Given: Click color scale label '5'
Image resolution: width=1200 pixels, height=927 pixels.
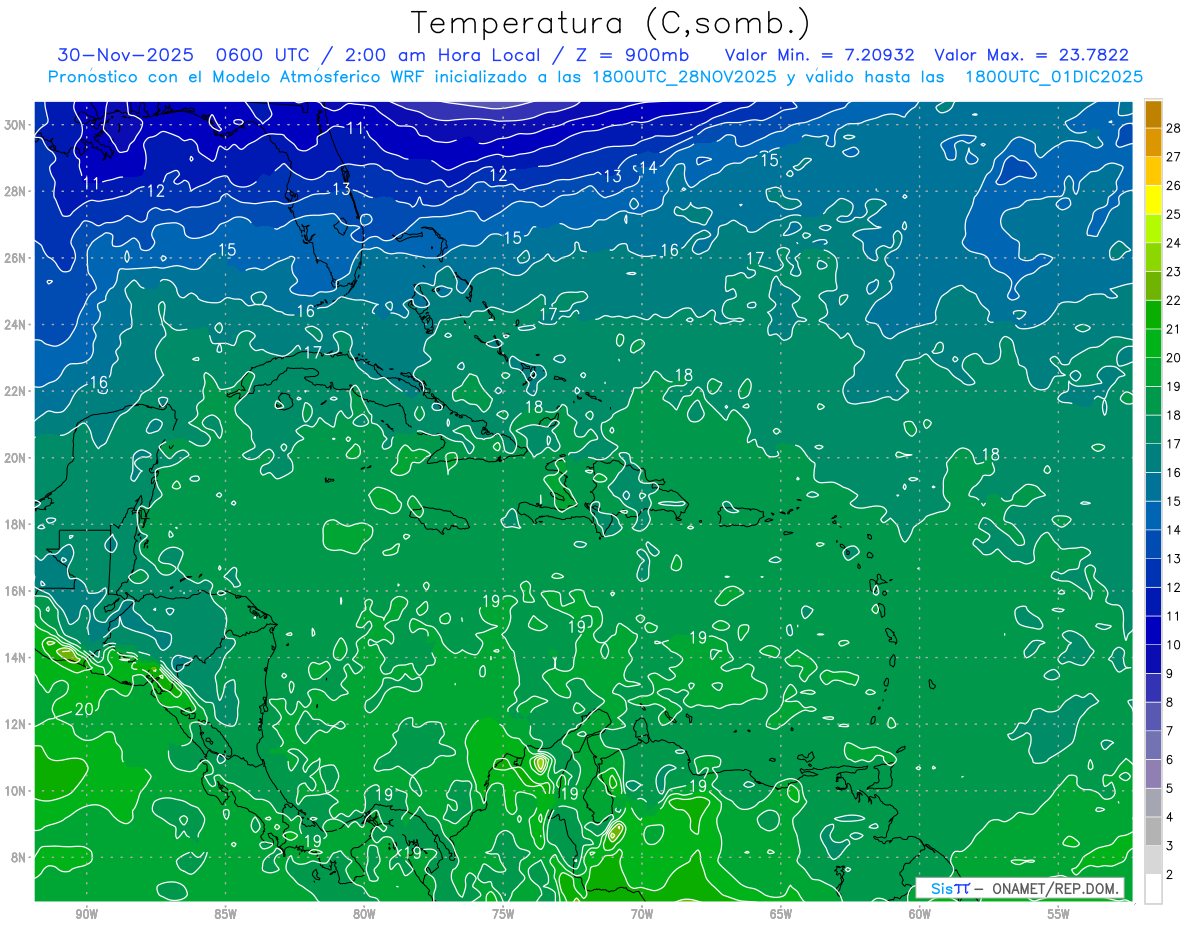Looking at the screenshot, I should pyautogui.click(x=1169, y=788).
